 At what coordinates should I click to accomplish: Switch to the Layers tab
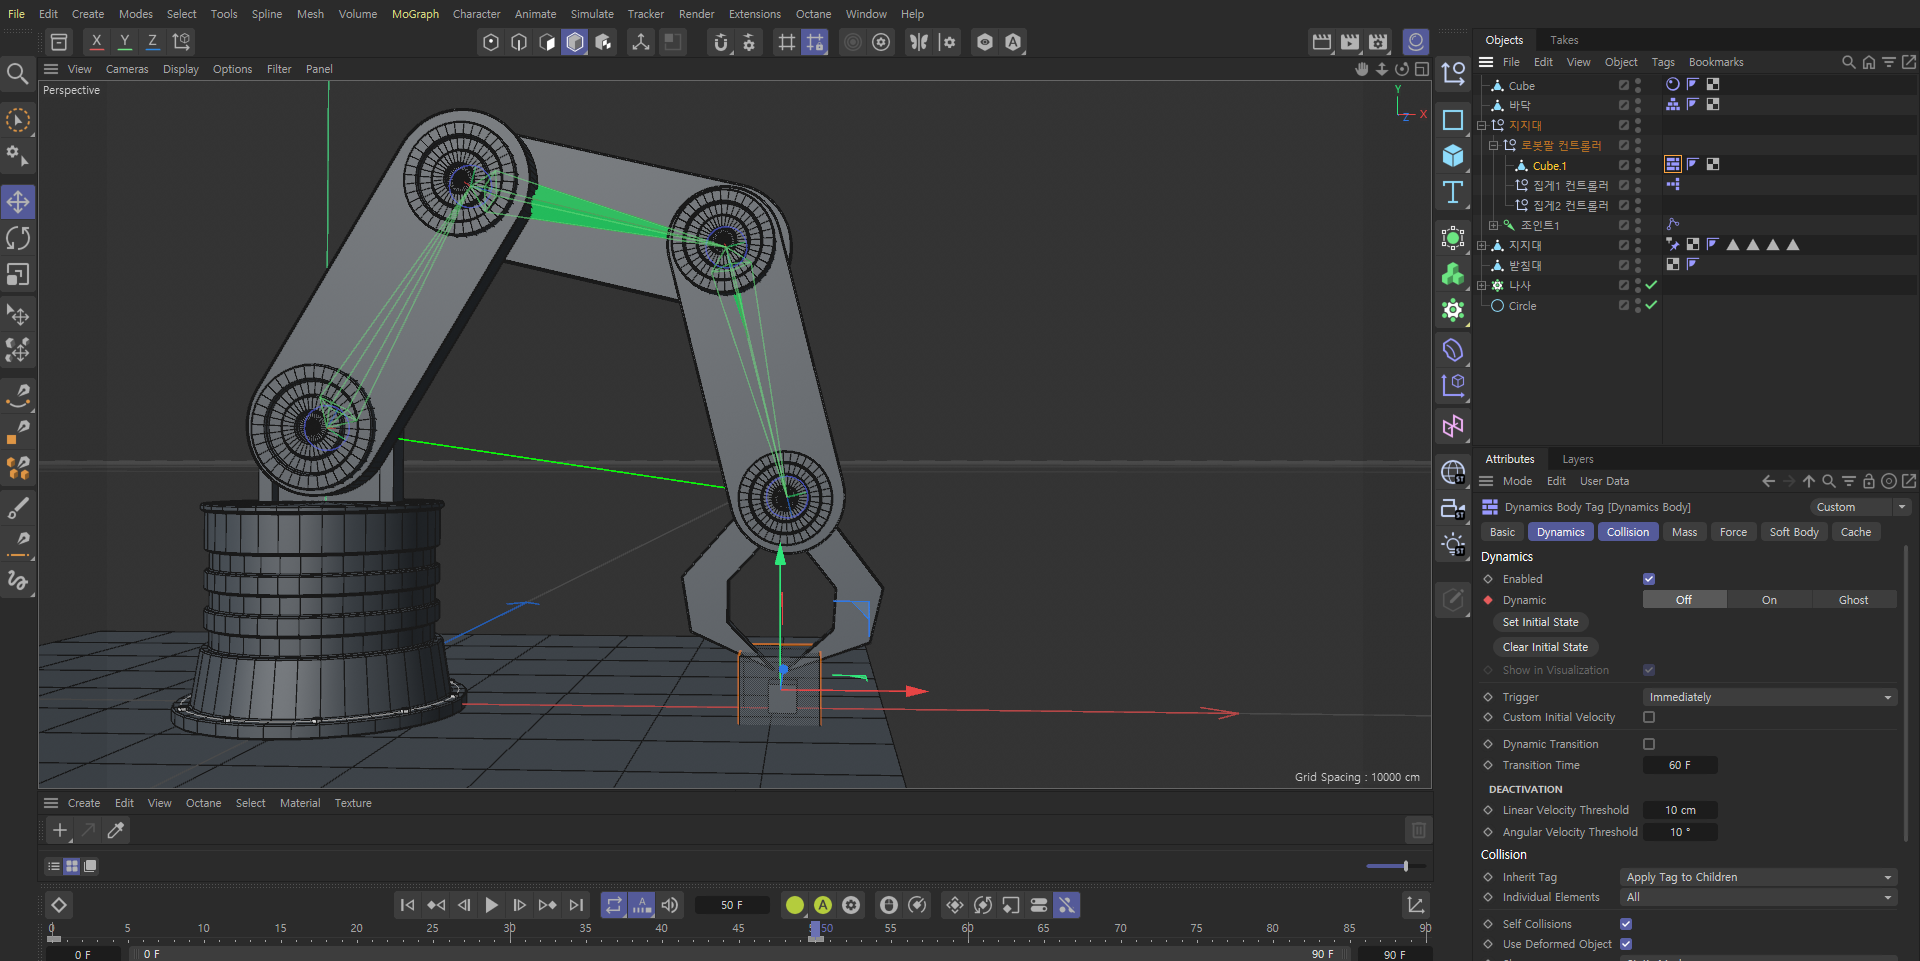[1578, 459]
